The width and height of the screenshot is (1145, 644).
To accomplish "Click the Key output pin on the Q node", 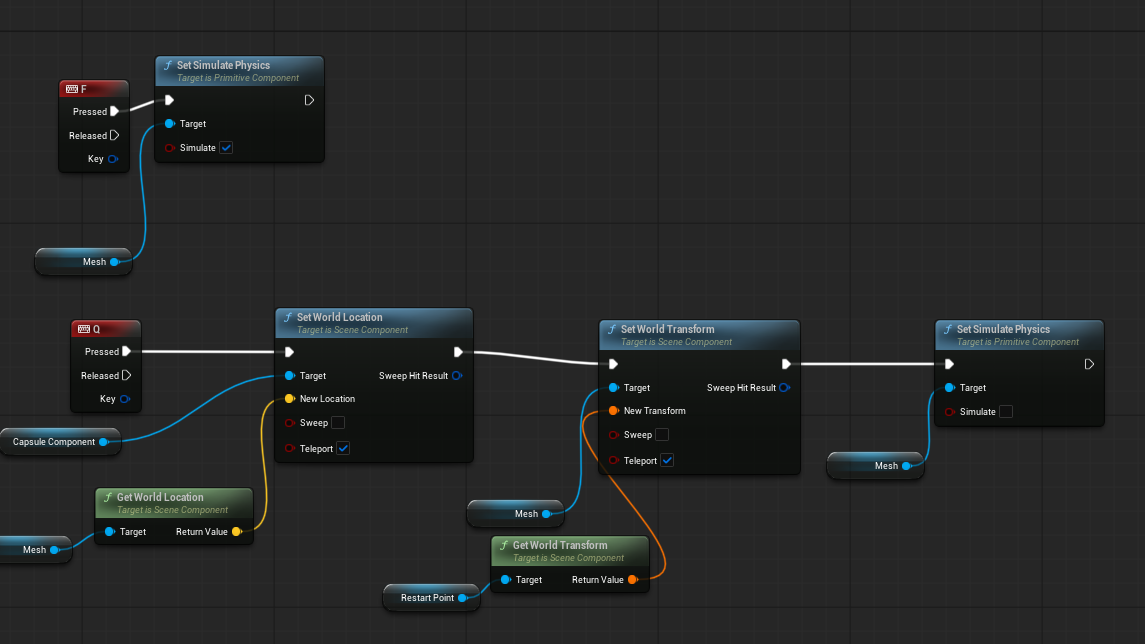I will 125,399.
